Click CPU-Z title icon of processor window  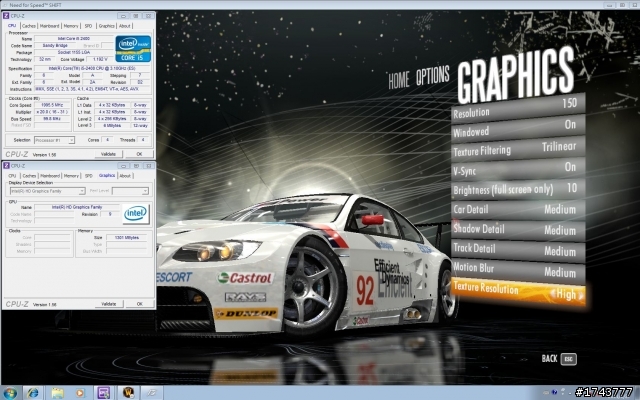point(6,16)
